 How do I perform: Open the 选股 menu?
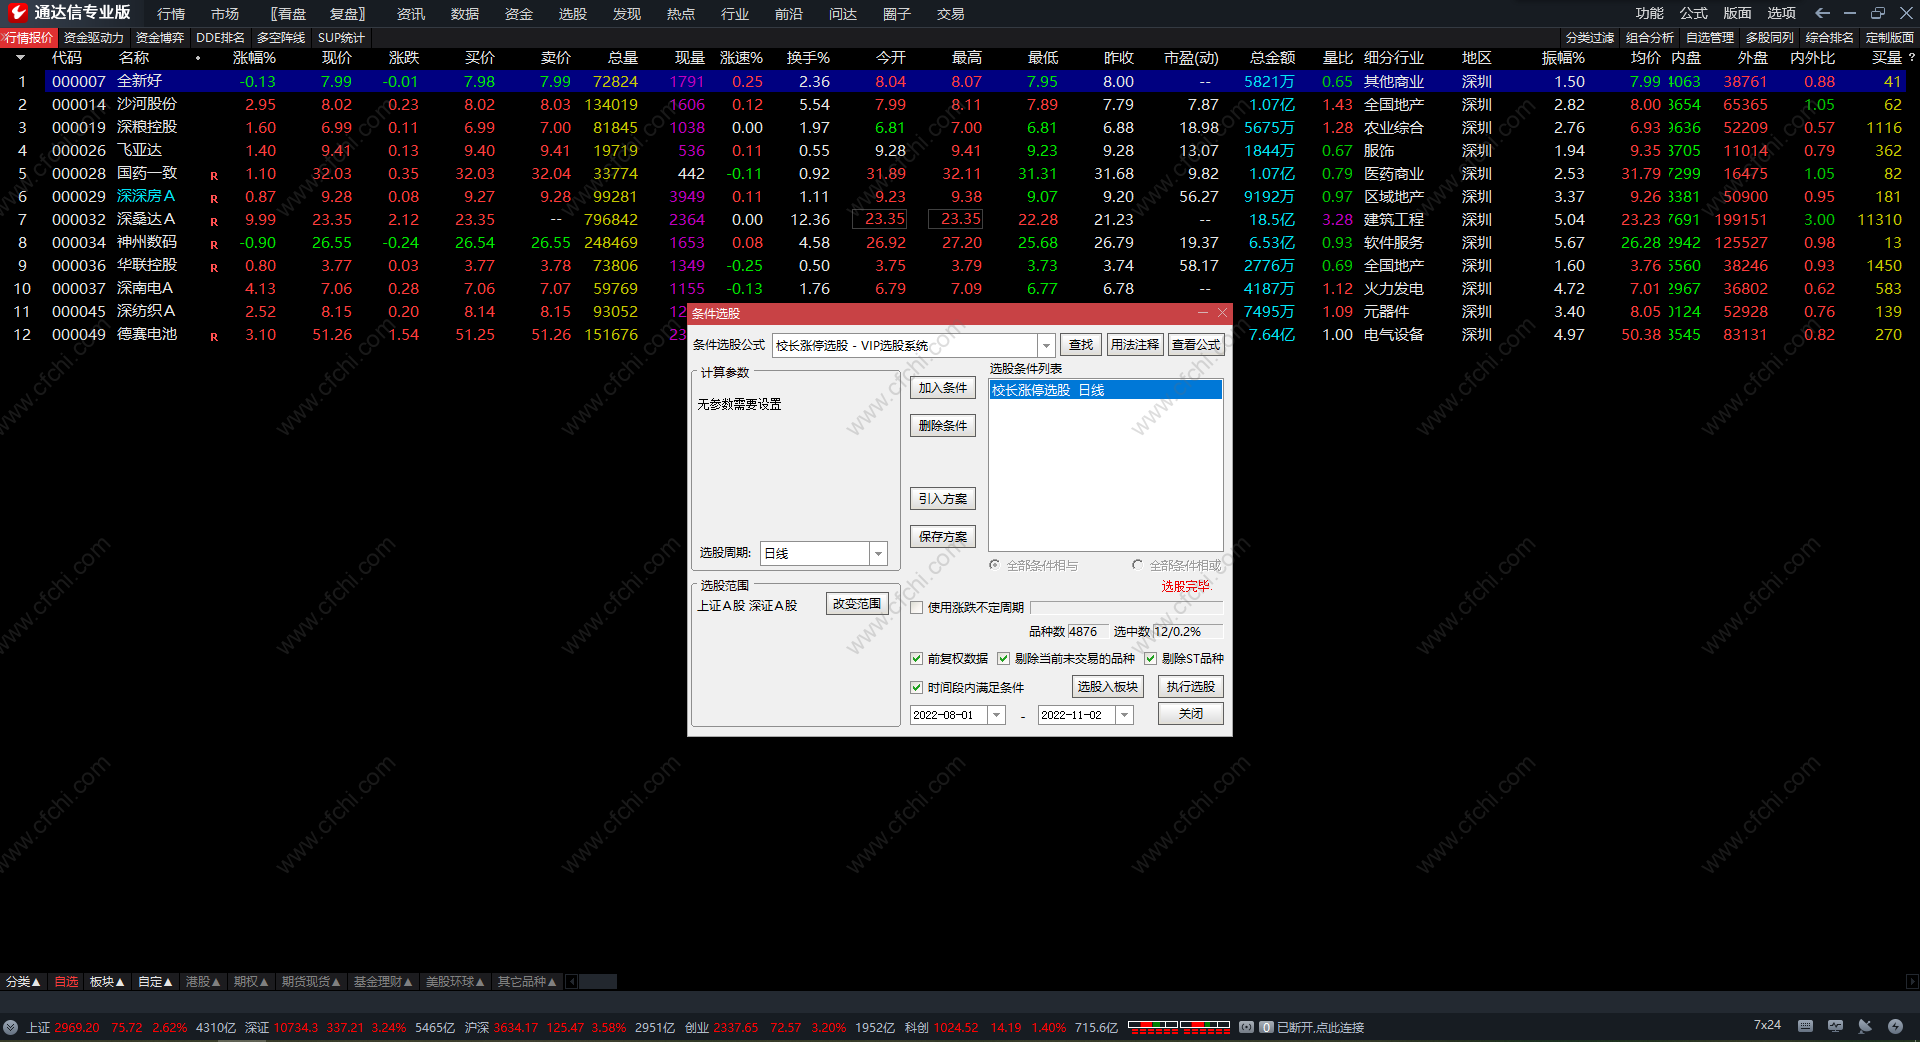click(x=573, y=14)
